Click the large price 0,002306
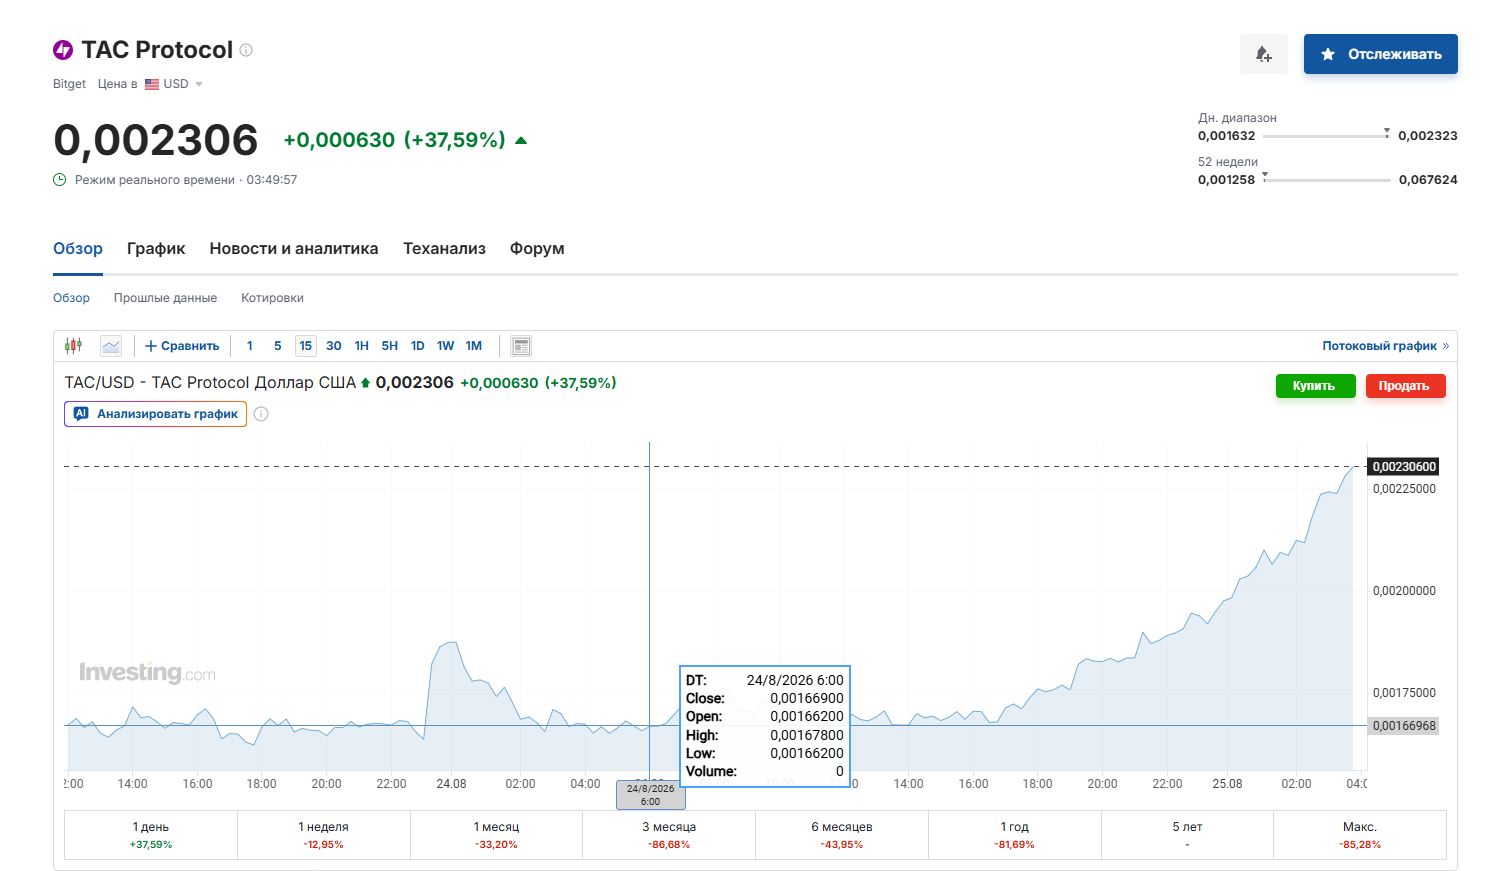Viewport: 1489px width, 871px height. click(x=156, y=140)
